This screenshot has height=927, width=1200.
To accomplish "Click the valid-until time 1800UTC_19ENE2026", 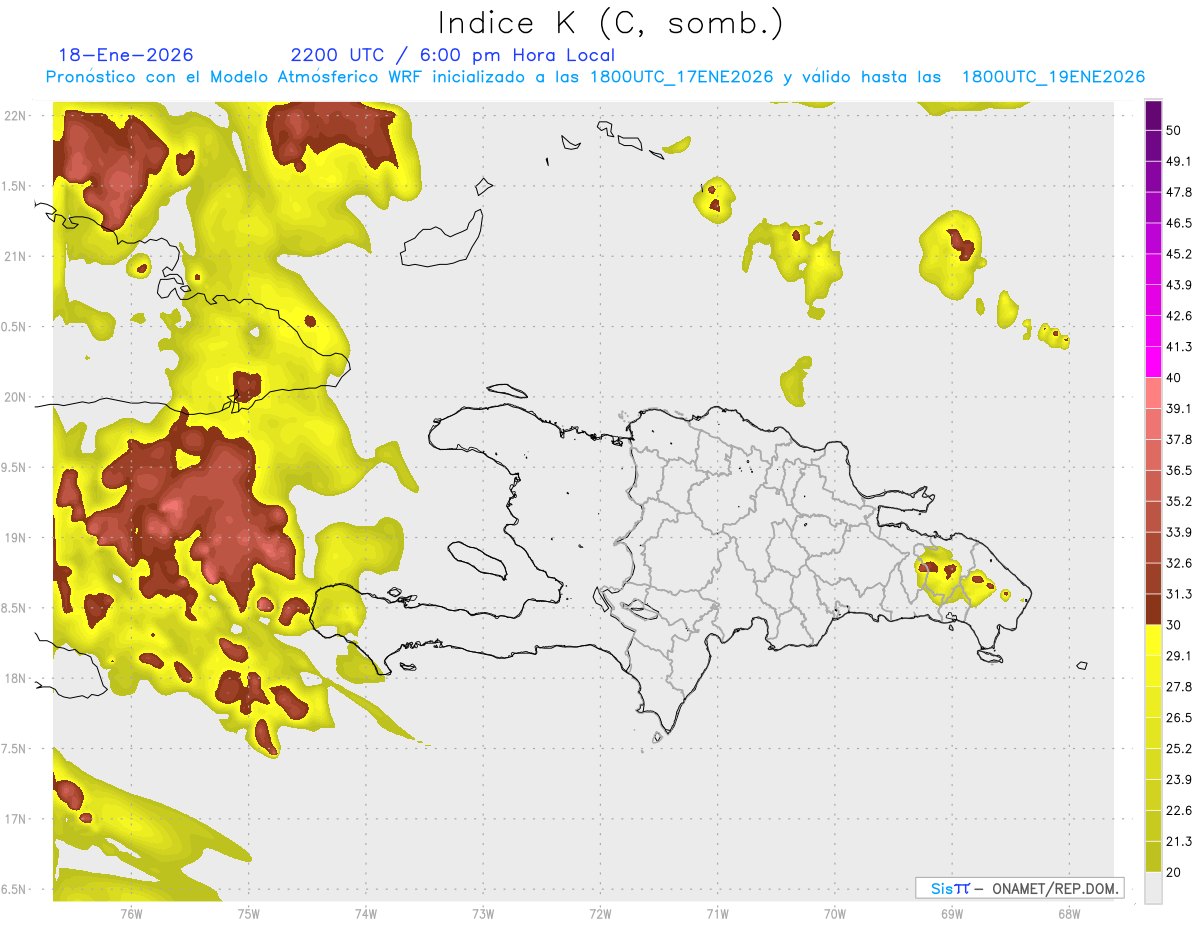I will point(1053,77).
